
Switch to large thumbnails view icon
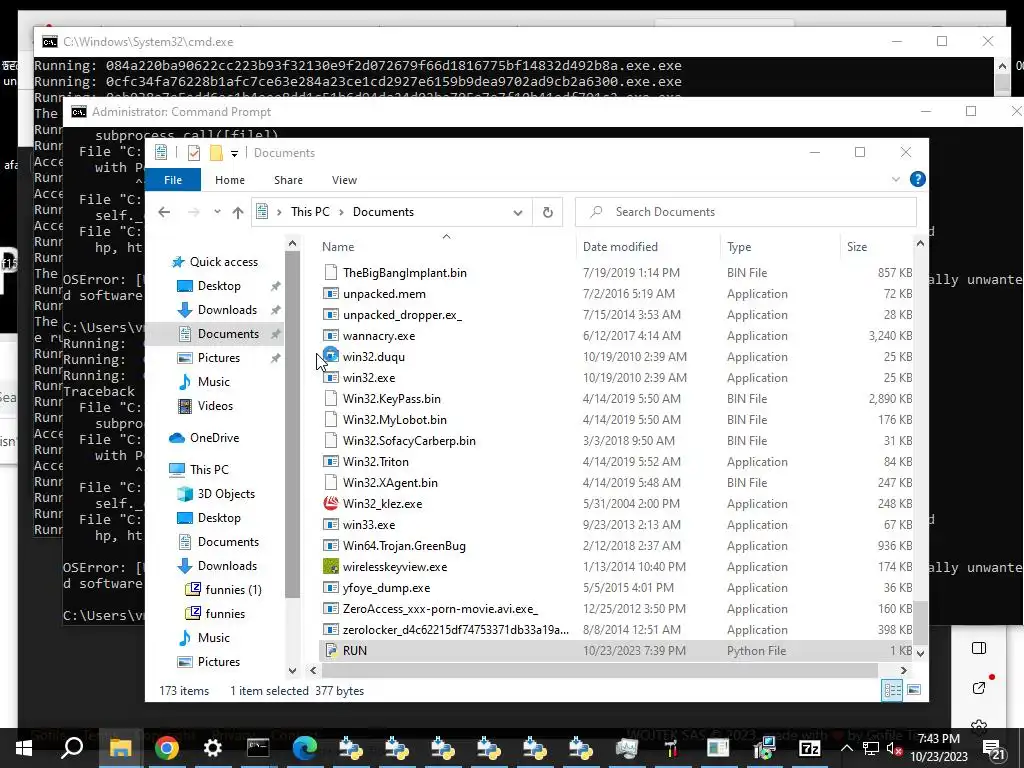[x=914, y=690]
